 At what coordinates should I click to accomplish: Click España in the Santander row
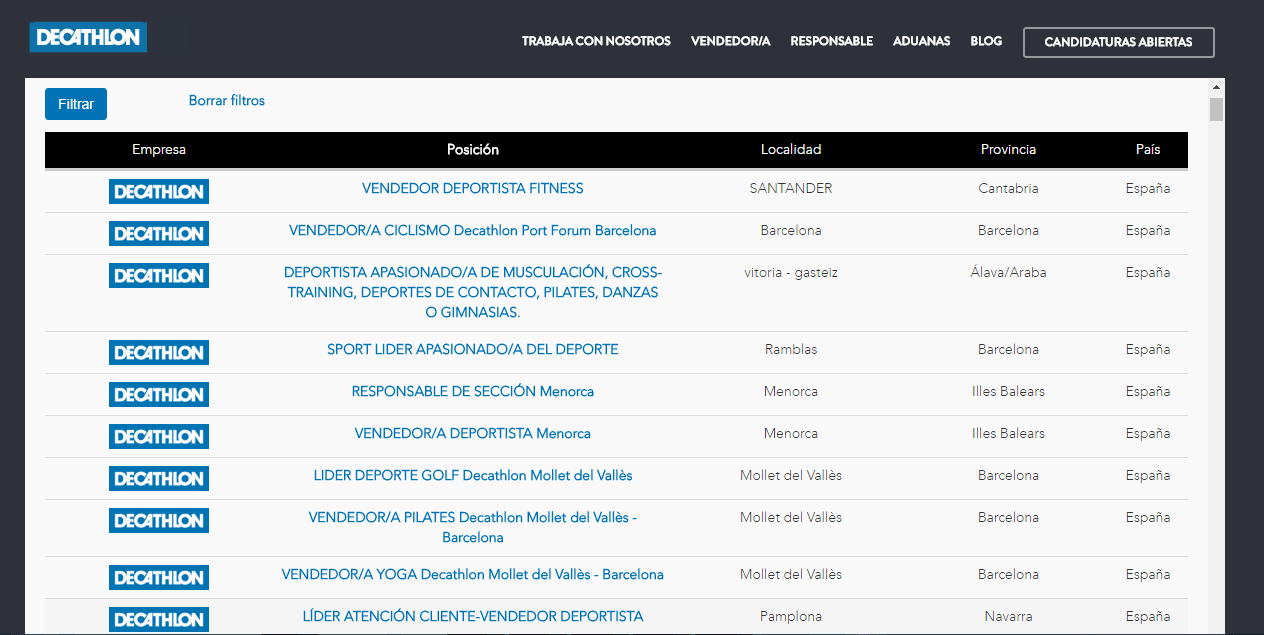[1148, 189]
